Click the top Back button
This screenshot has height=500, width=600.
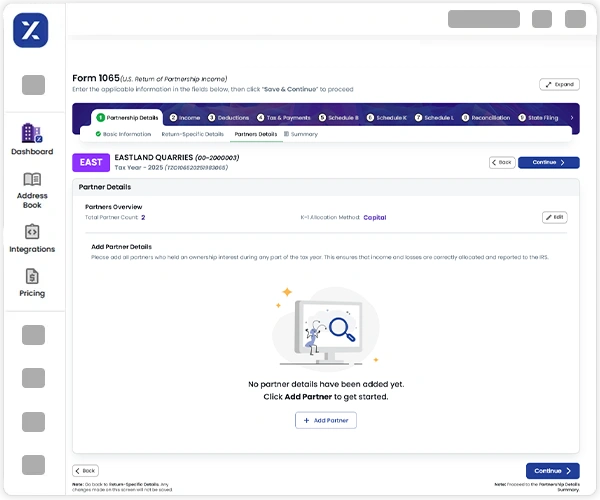pos(502,163)
